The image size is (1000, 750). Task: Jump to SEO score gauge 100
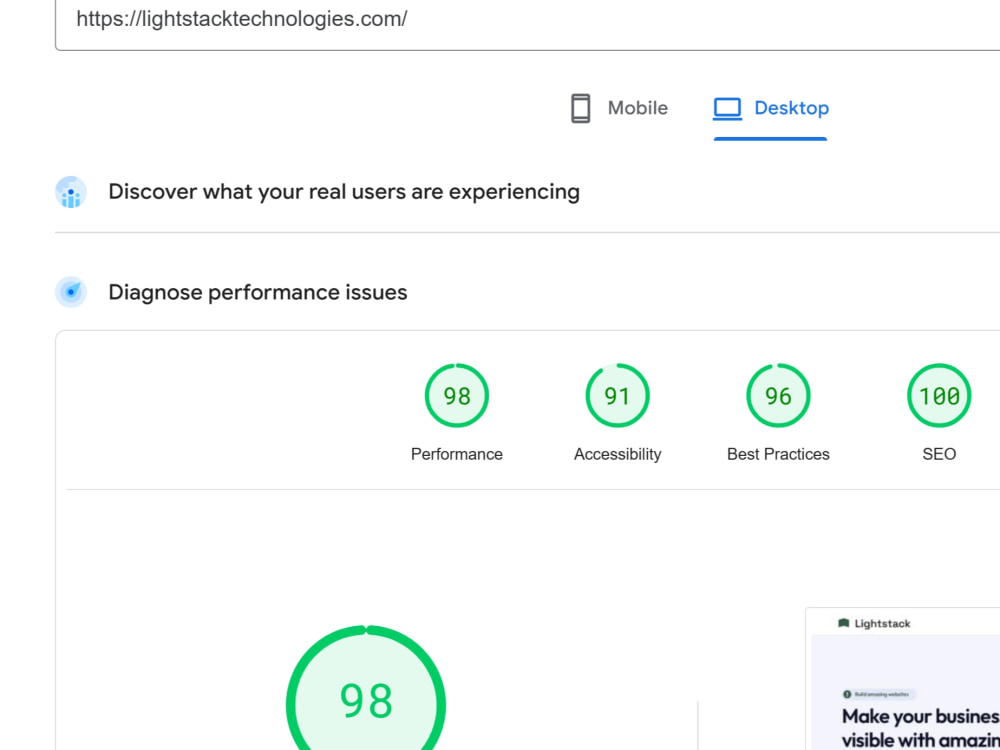click(939, 395)
